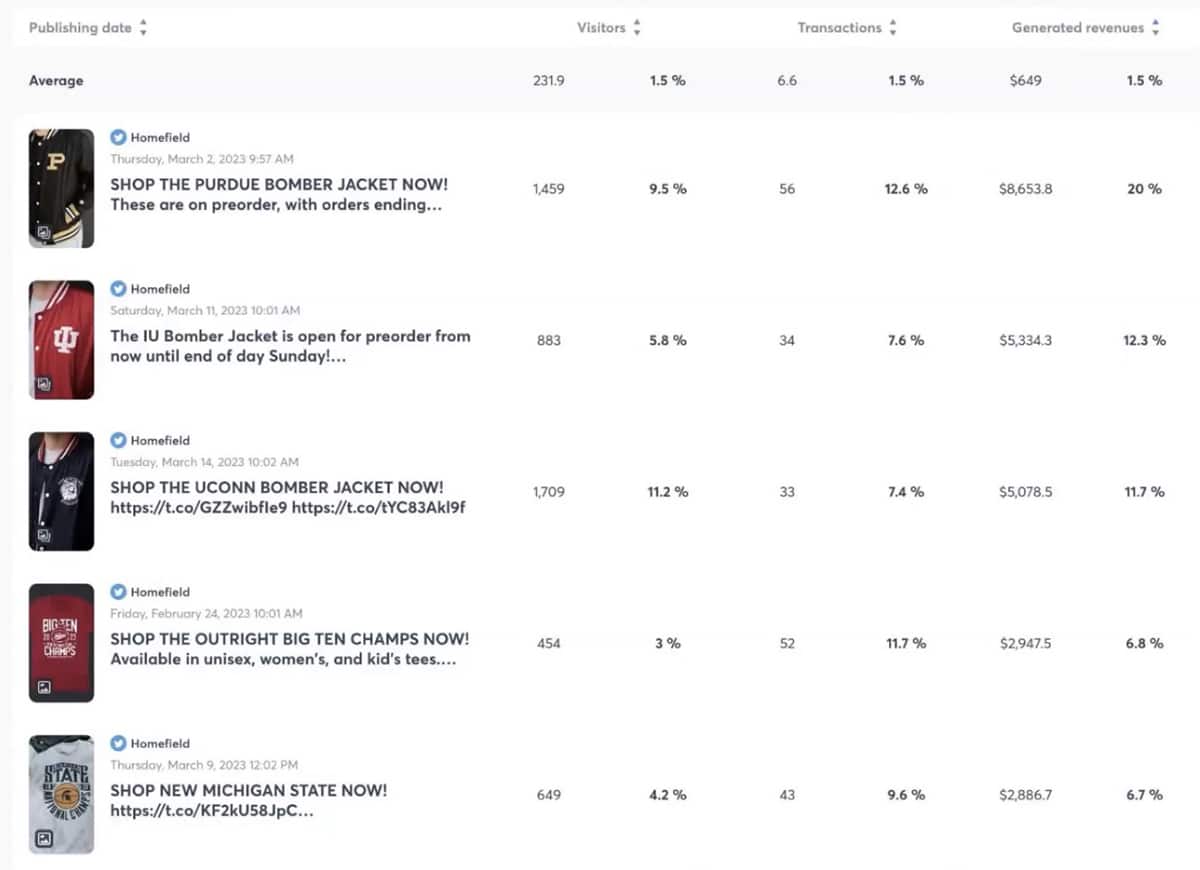Click image icon on Big Ten Champs thumbnail
Image resolution: width=1200 pixels, height=870 pixels.
[x=43, y=687]
